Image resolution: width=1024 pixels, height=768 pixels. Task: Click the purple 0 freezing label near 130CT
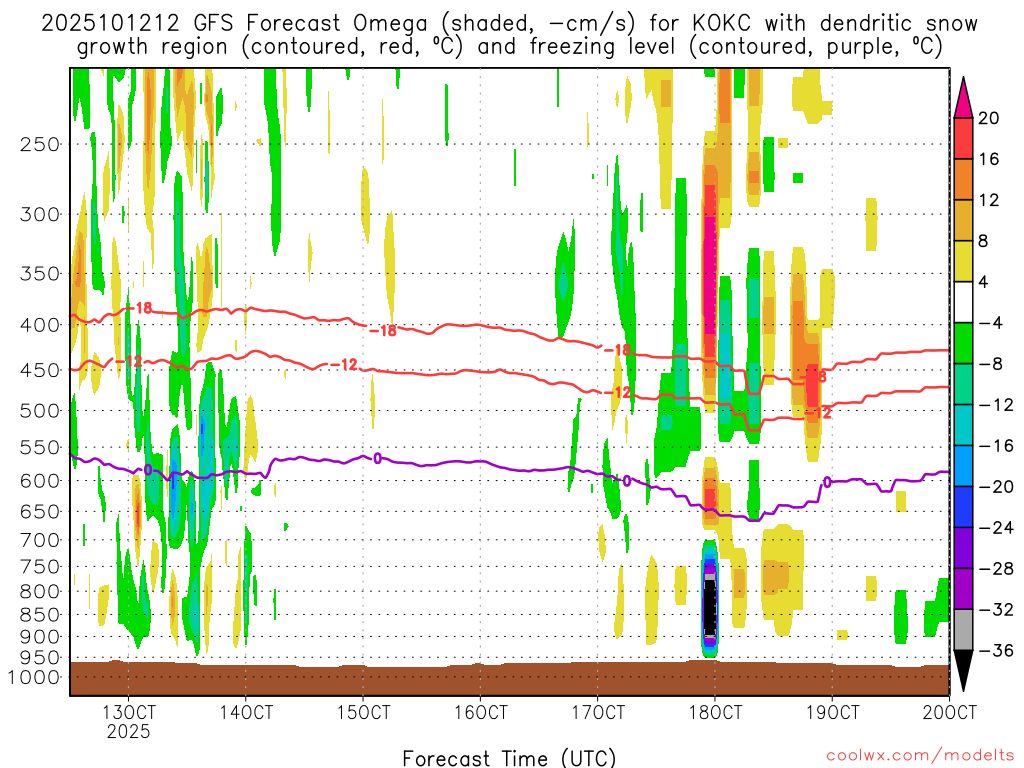(x=148, y=470)
